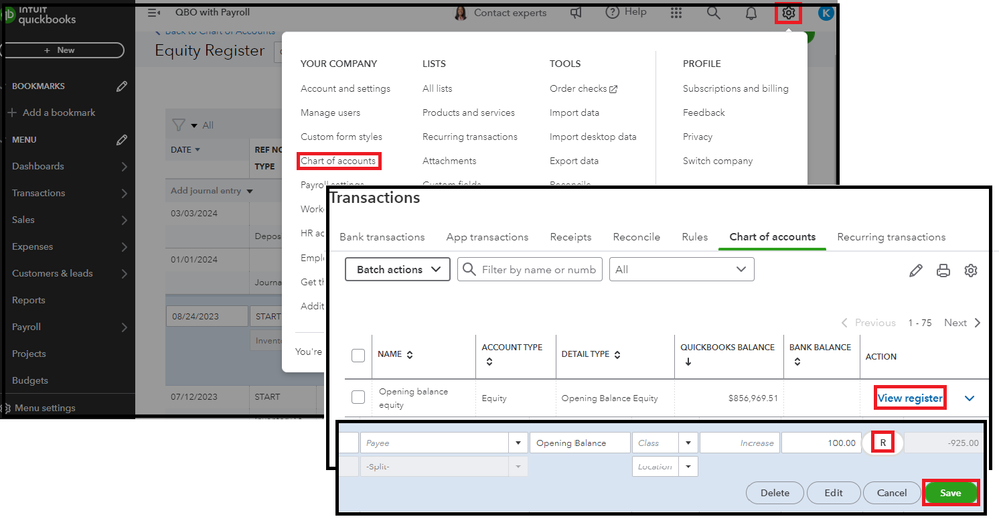Viewport: 999px width, 525px height.
Task: Sort by QuickBooks Balance arrow
Action: click(x=688, y=362)
